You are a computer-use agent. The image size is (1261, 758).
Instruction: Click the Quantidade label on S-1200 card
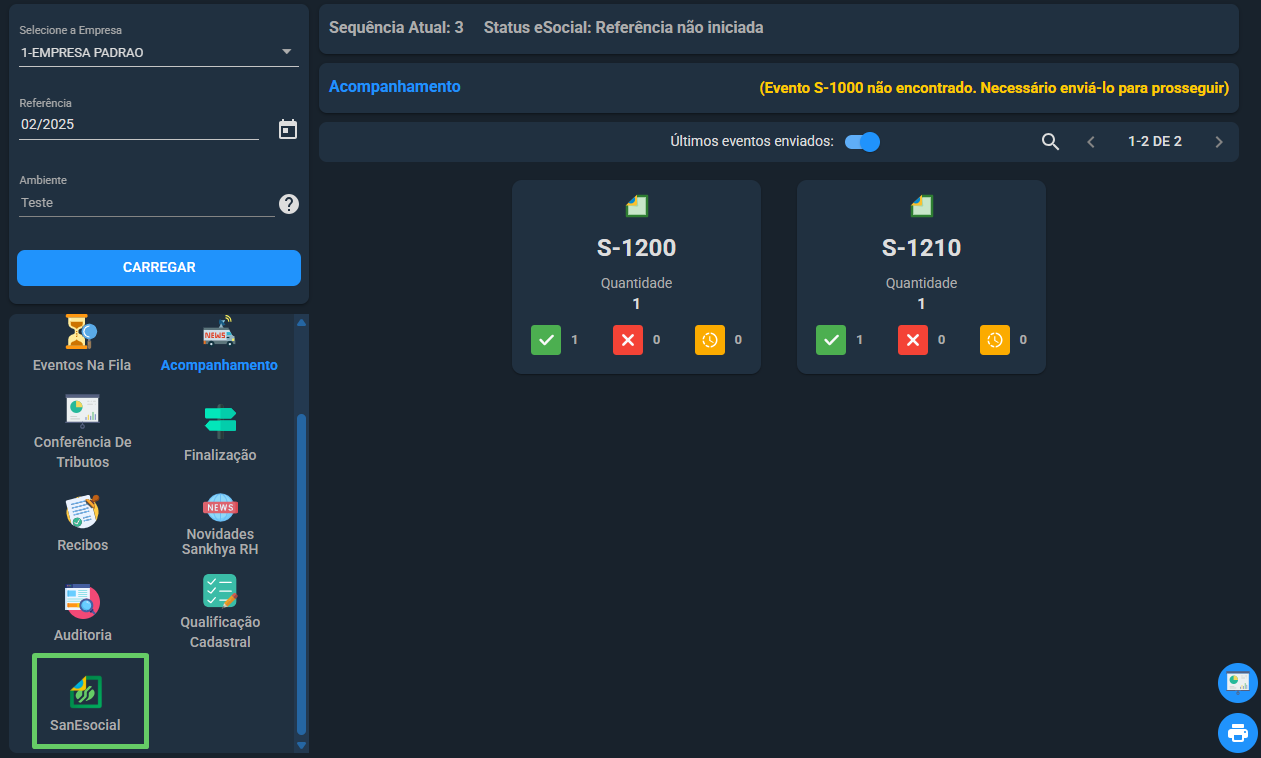[637, 283]
